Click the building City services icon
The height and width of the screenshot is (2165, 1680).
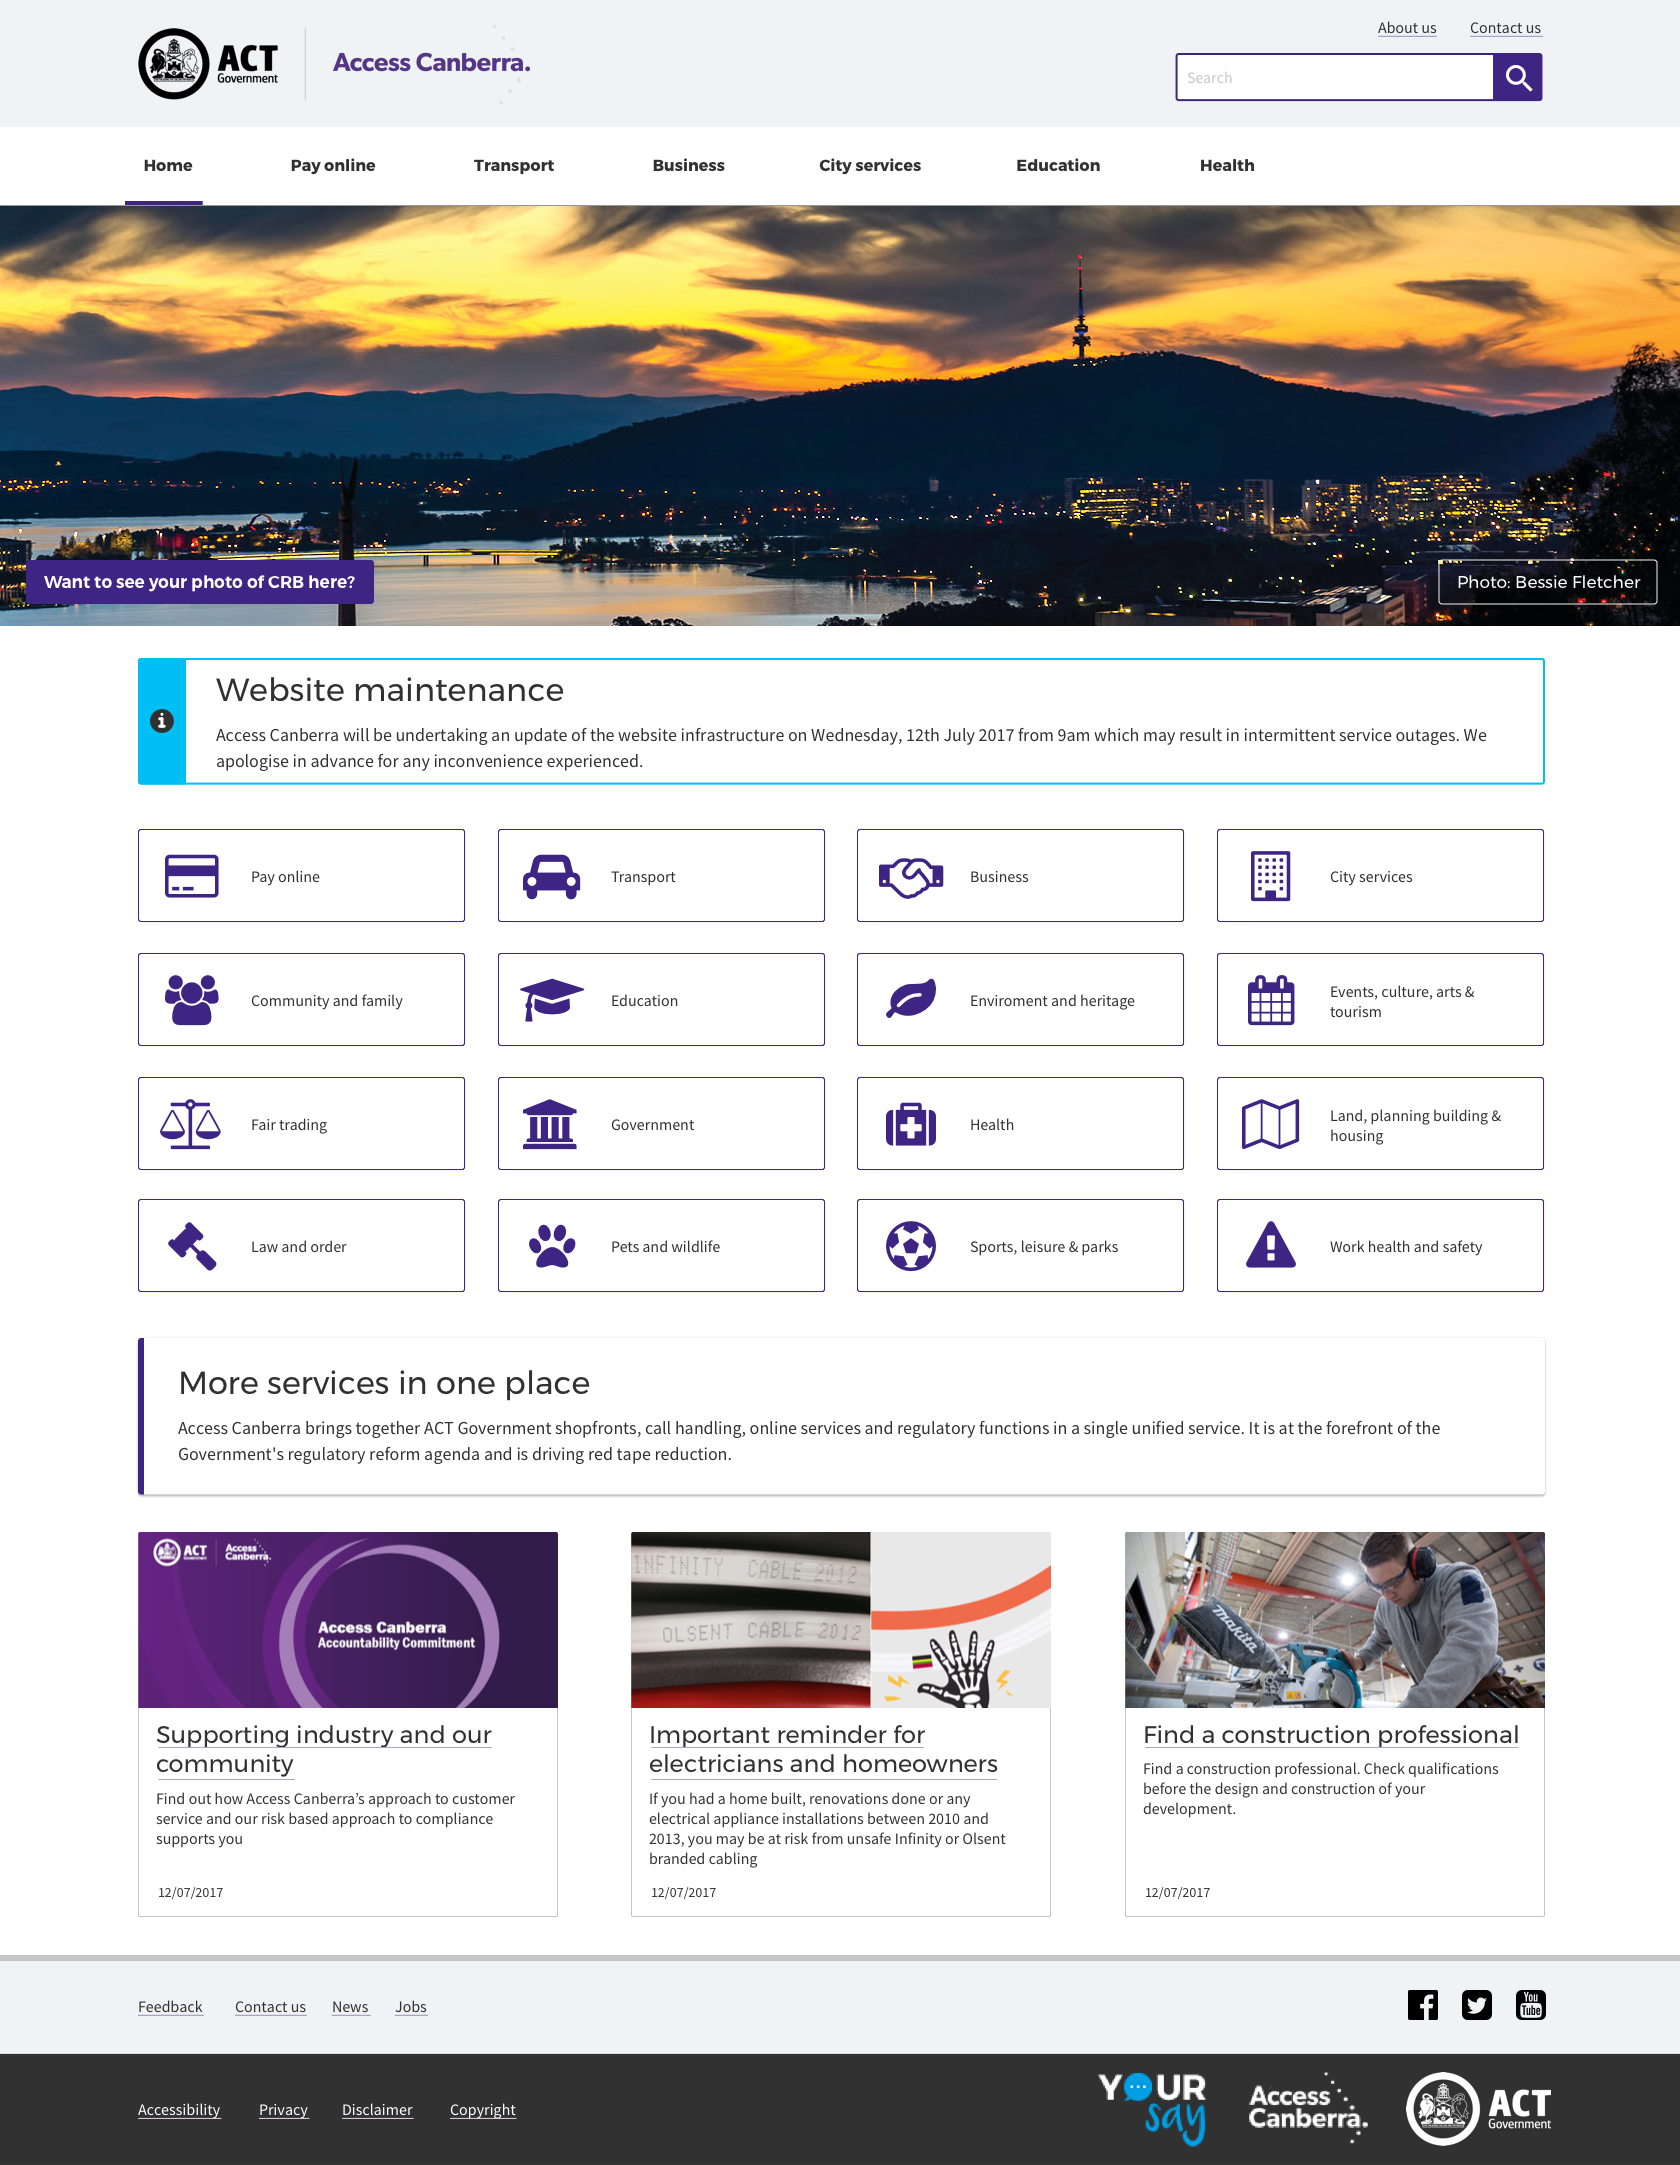point(1271,876)
